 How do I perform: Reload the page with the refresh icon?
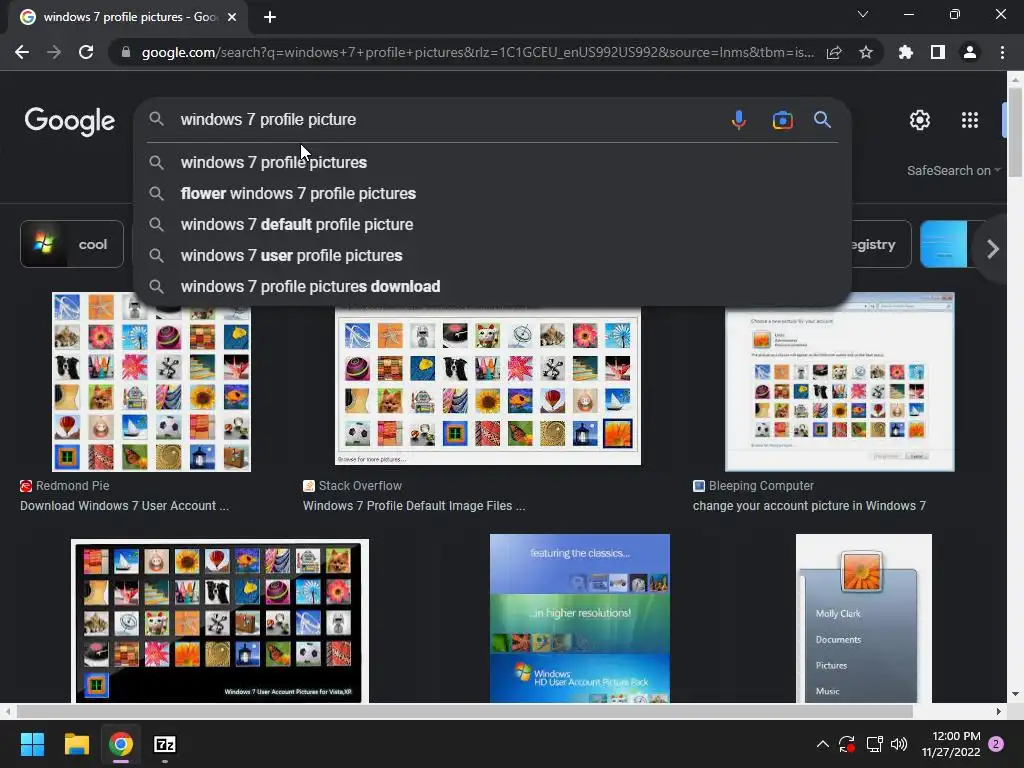[86, 52]
